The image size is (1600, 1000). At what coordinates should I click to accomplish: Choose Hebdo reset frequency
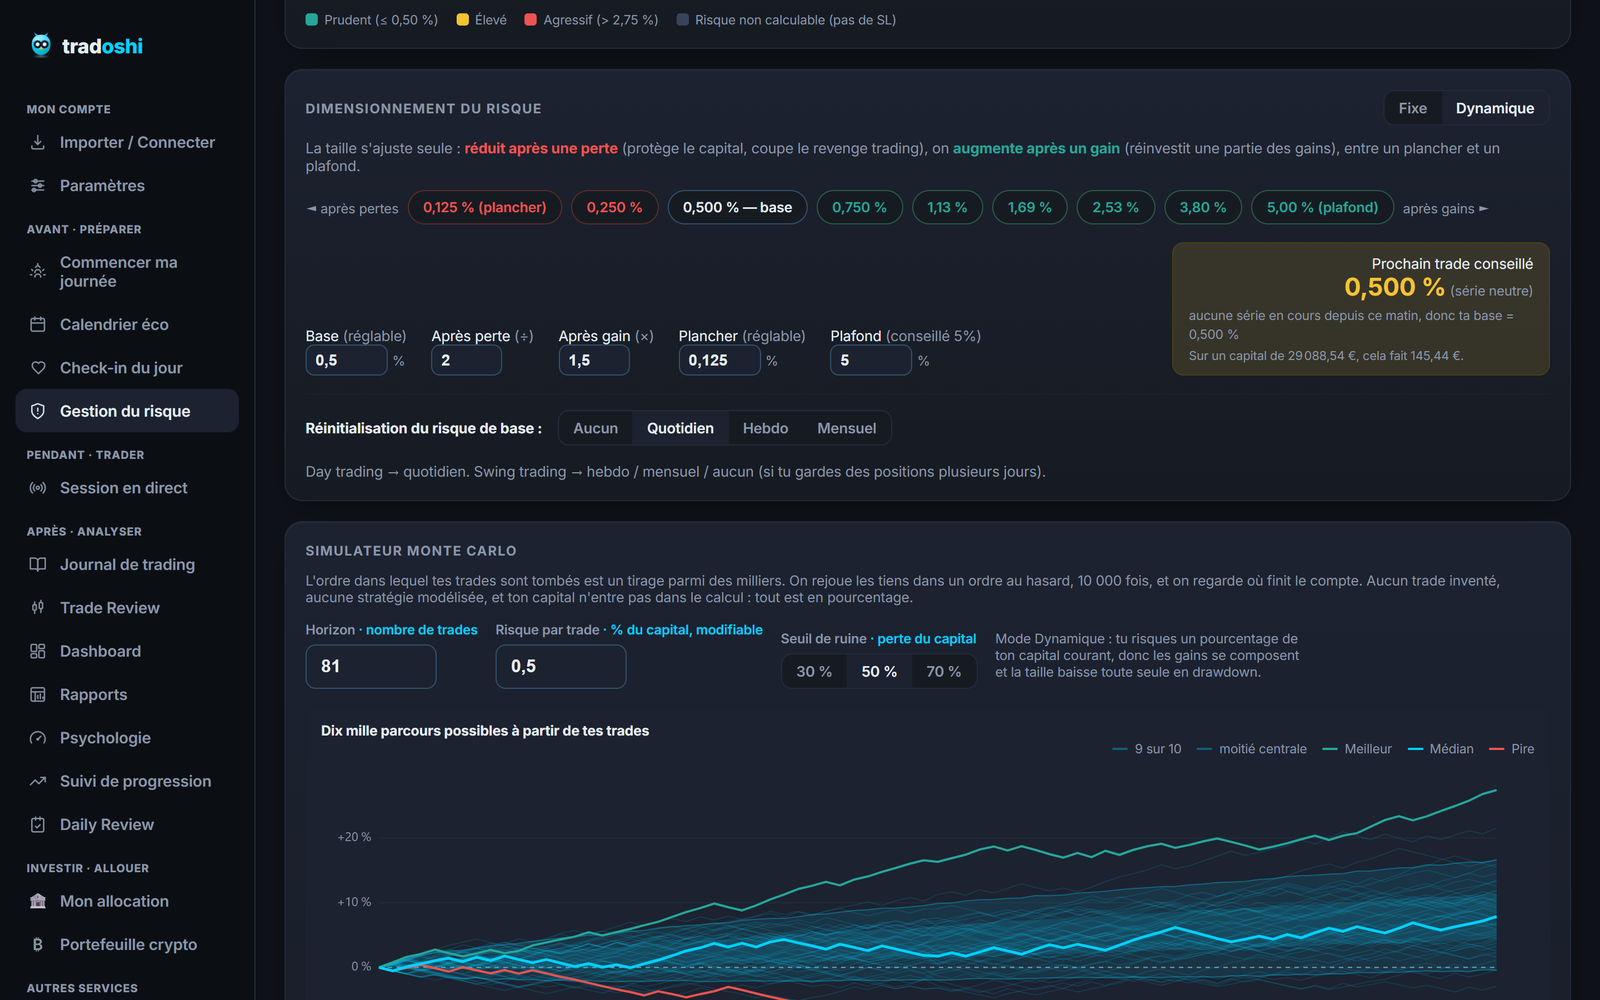point(765,428)
